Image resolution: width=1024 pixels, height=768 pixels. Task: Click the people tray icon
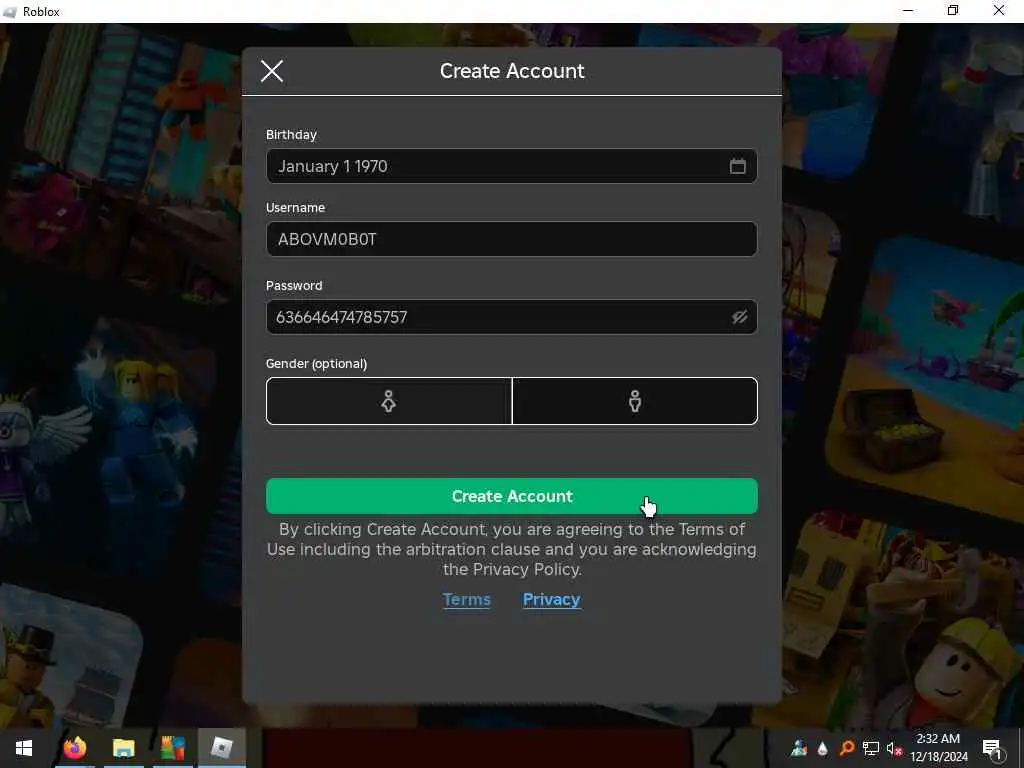pos(799,748)
